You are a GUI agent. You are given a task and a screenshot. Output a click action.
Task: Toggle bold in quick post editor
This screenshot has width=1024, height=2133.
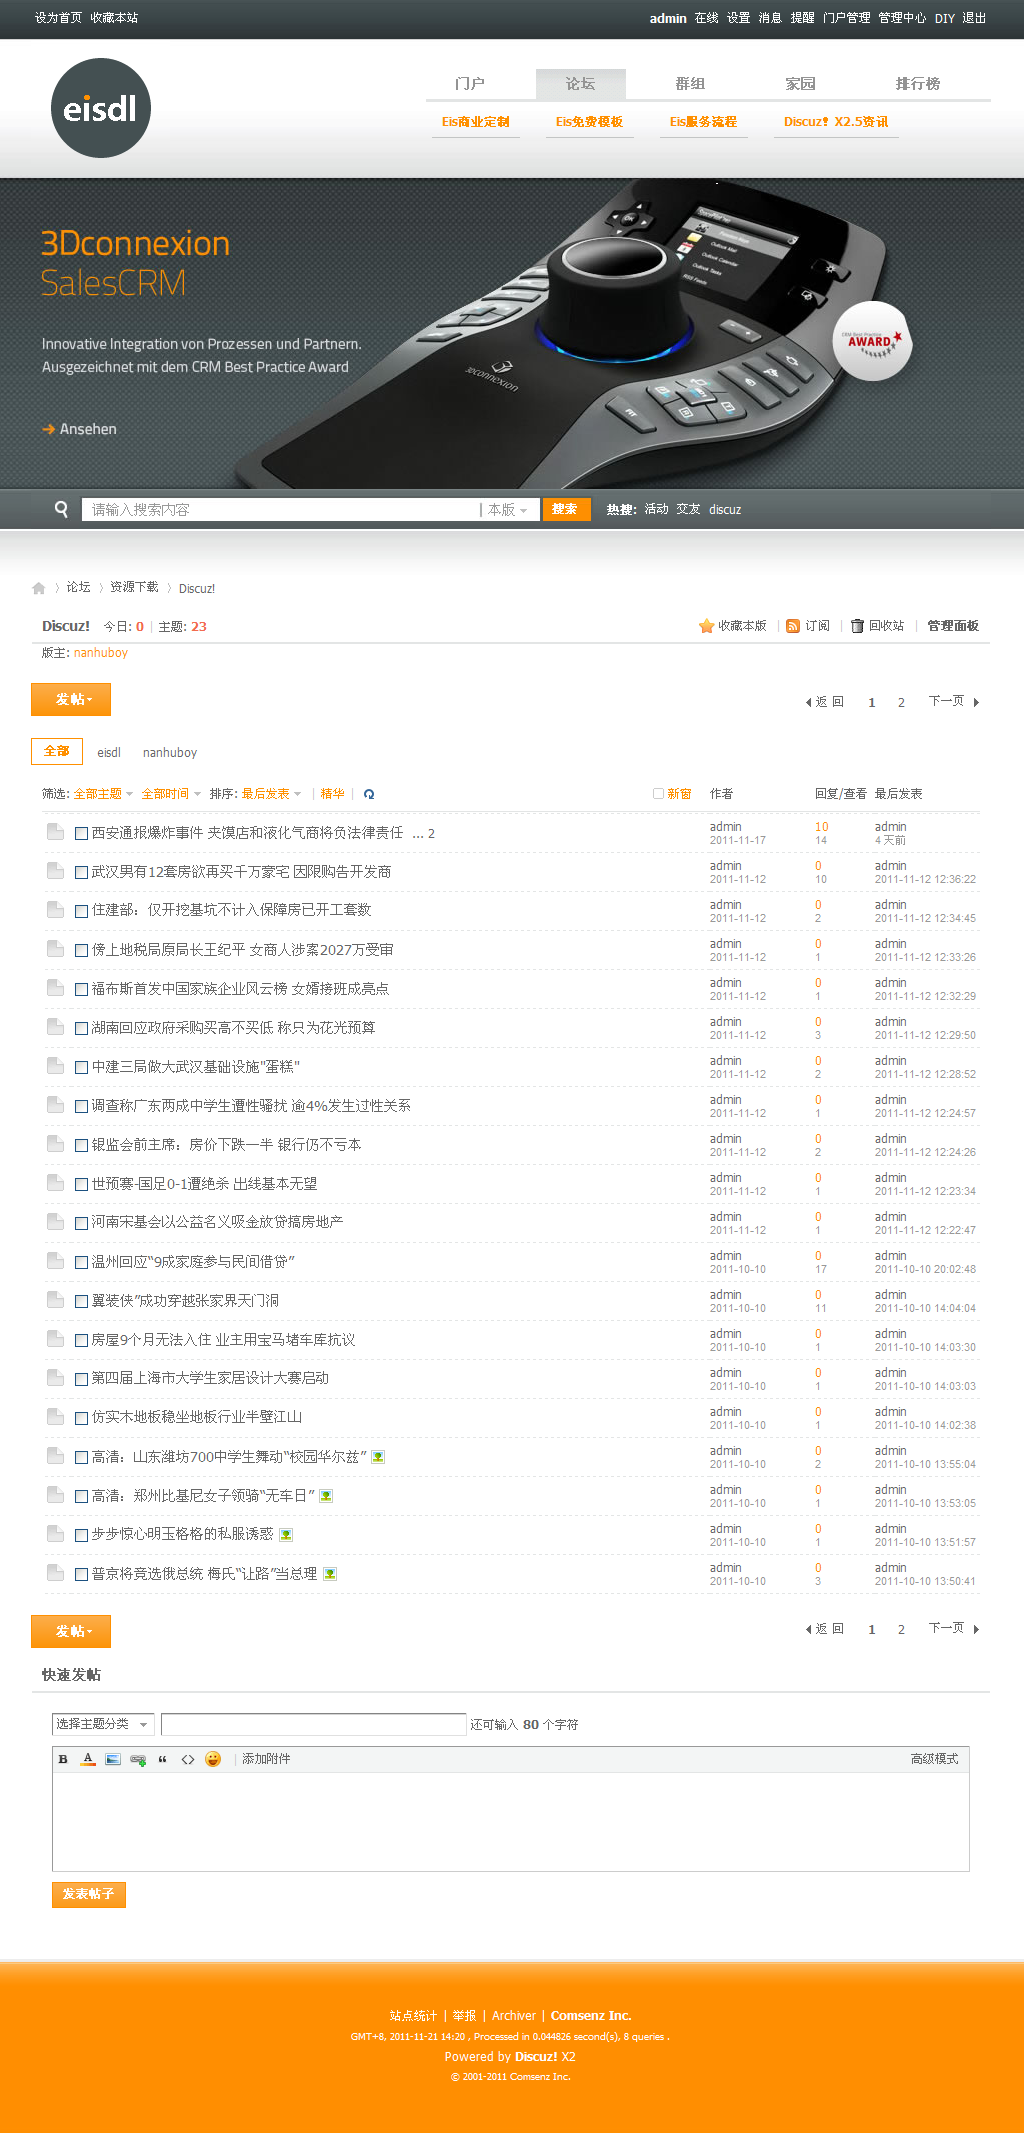[63, 1759]
